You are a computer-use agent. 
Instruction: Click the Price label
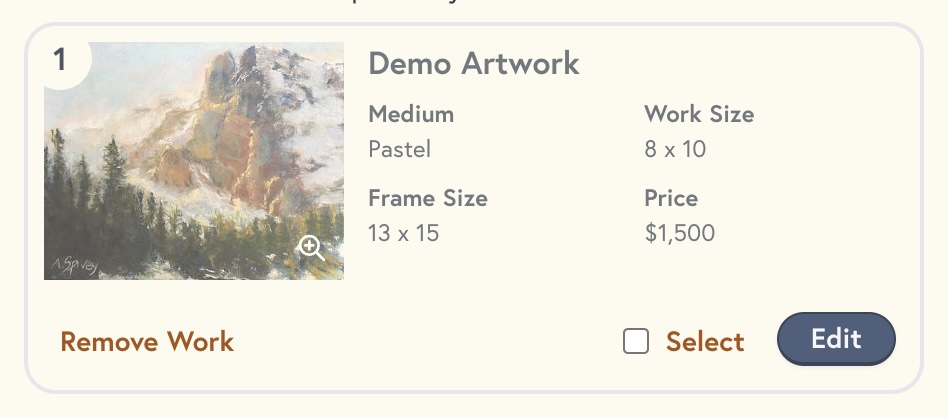point(671,198)
